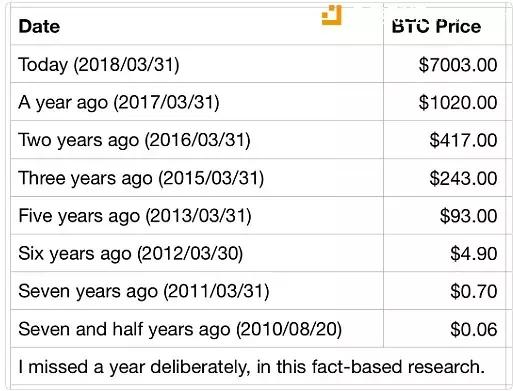This screenshot has width=513, height=391.
Task: Click the $0.70 price value
Action: [474, 292]
